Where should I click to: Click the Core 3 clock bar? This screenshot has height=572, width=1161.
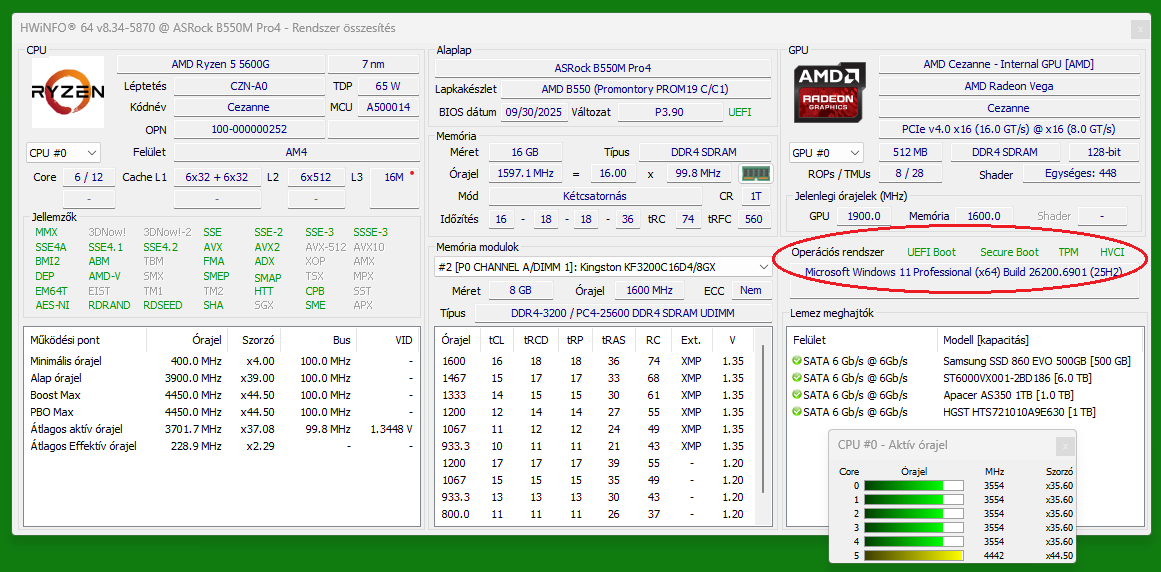pos(914,528)
